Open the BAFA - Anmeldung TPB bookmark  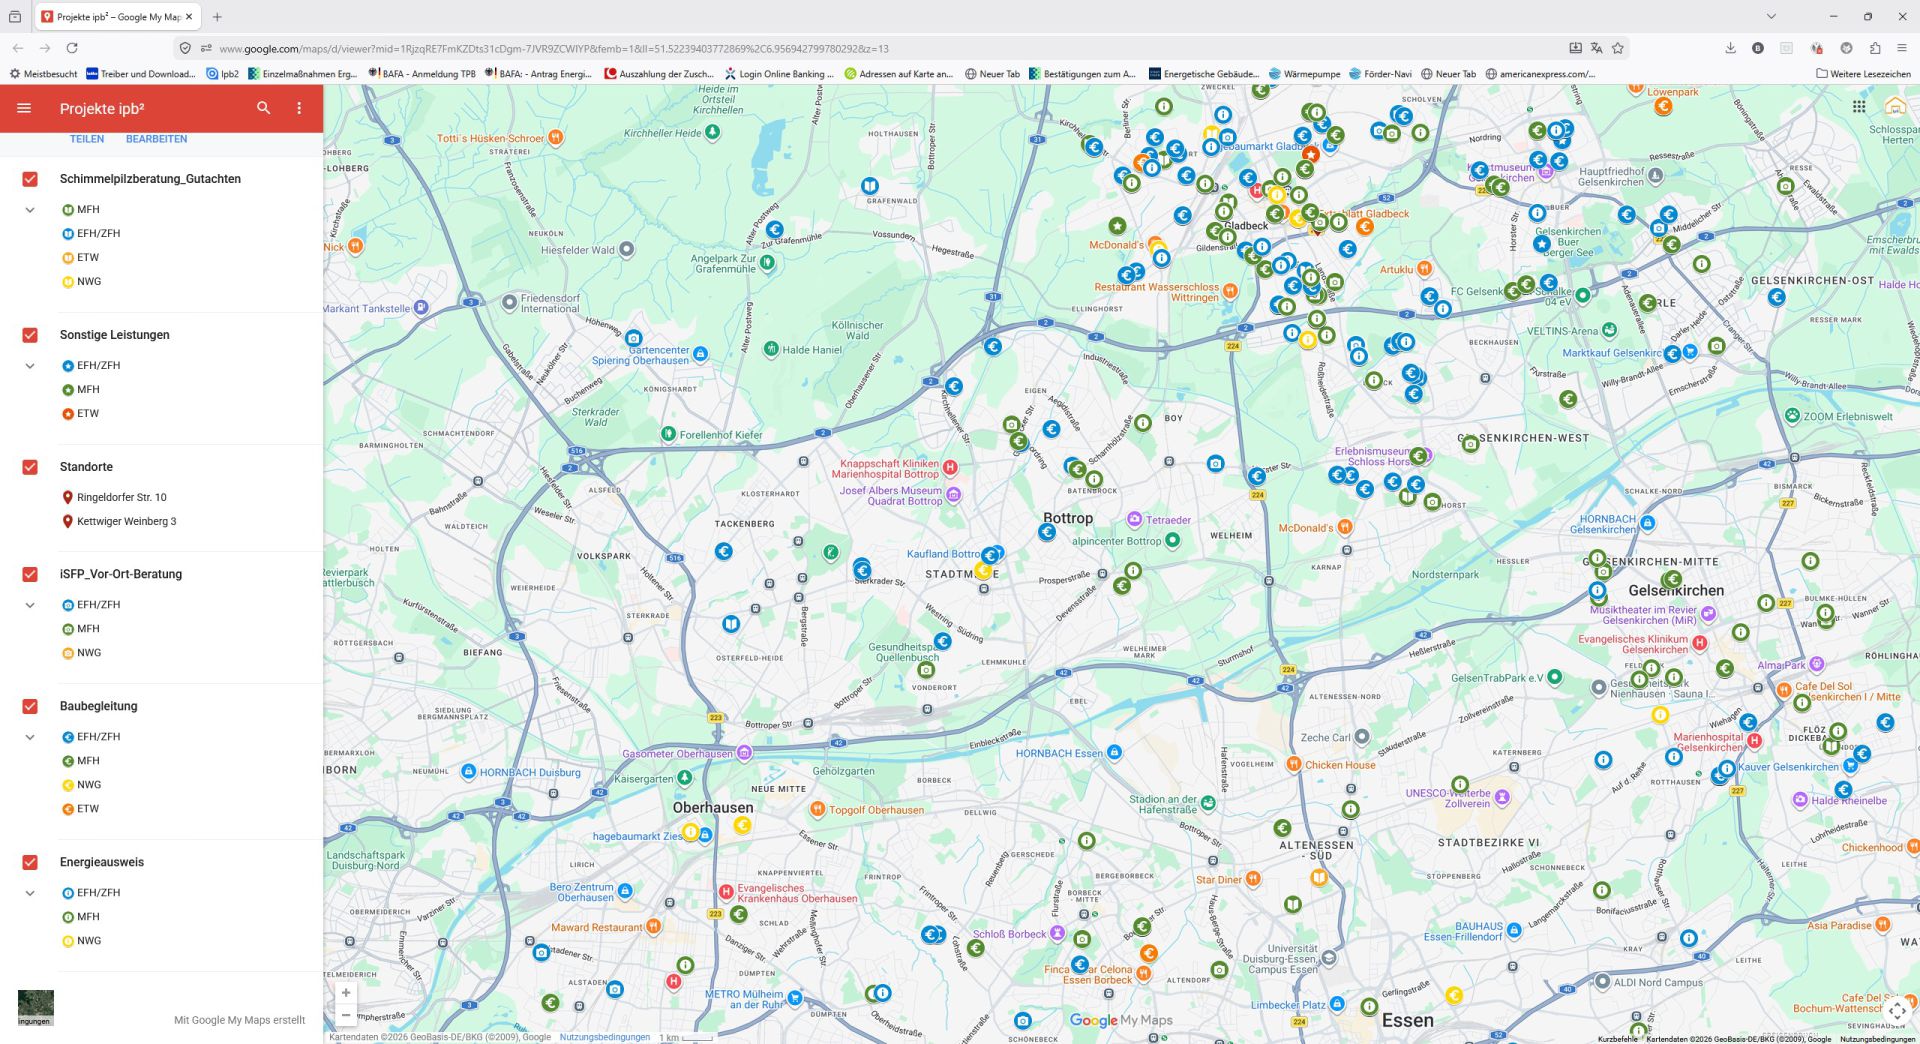[422, 74]
